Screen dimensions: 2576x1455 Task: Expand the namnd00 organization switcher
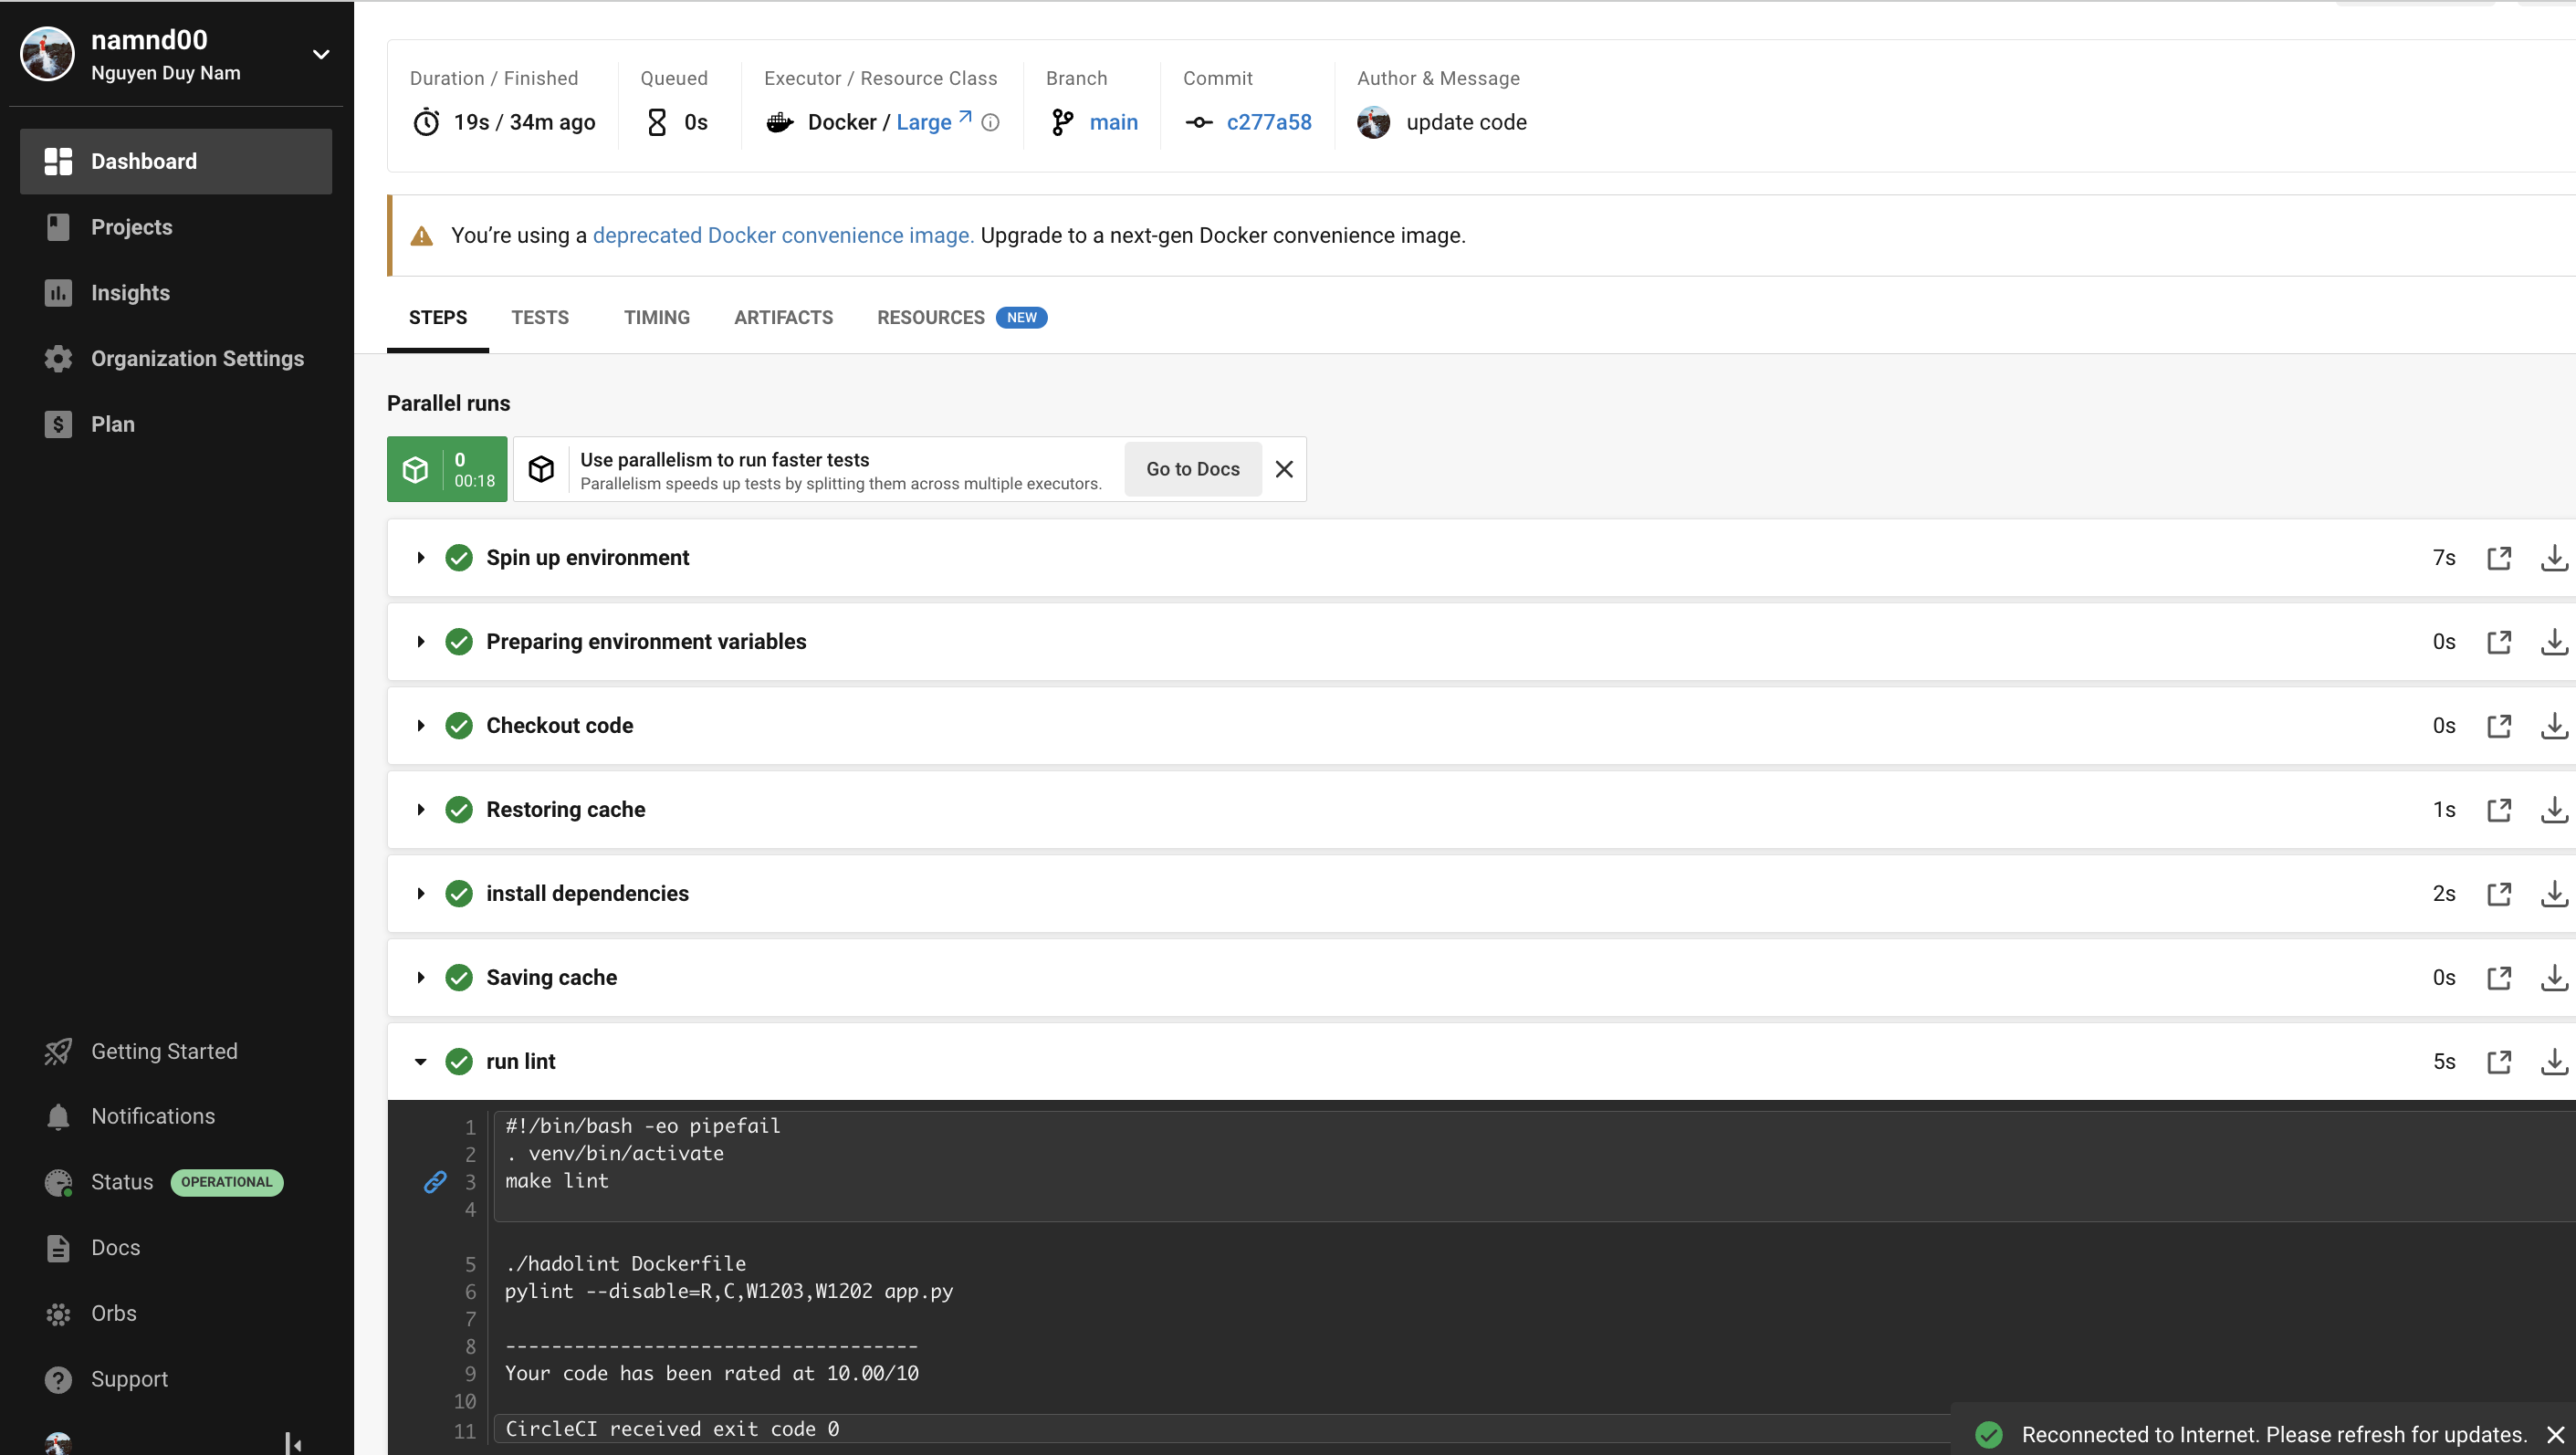tap(321, 55)
